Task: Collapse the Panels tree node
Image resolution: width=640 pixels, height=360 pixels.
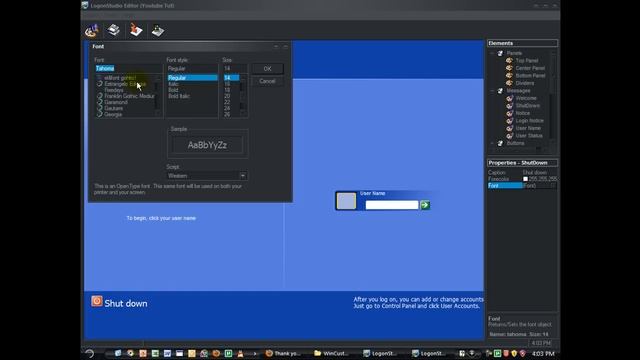Action: click(492, 53)
